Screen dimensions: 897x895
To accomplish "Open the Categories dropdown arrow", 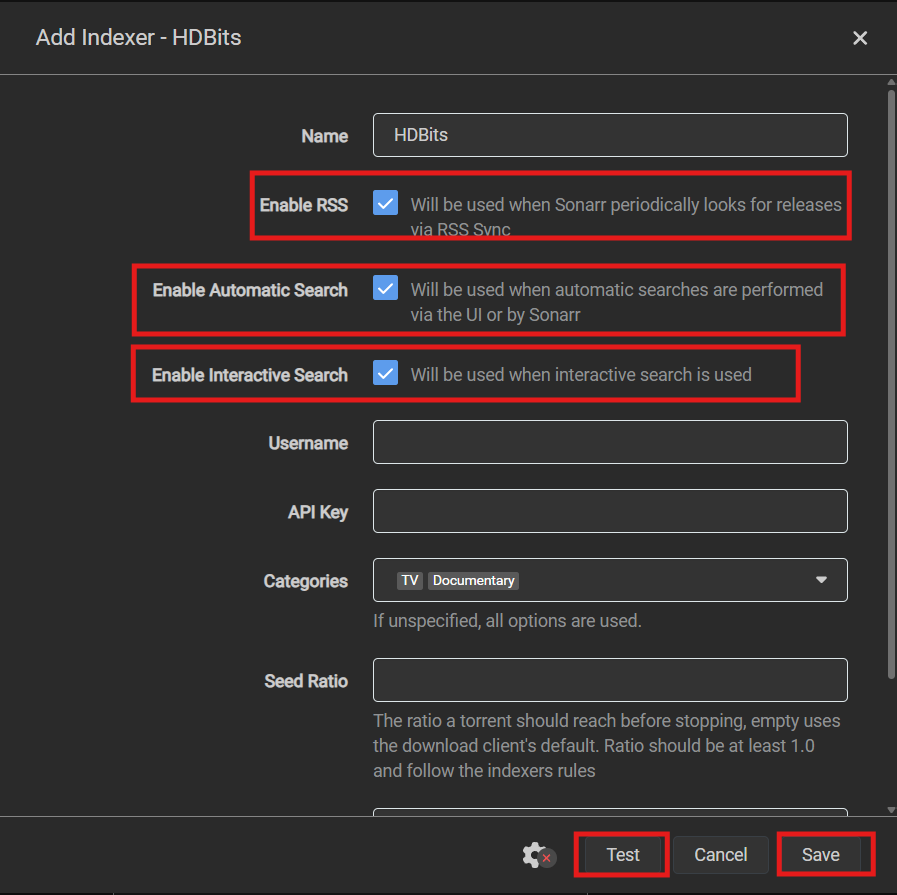I will tap(821, 580).
